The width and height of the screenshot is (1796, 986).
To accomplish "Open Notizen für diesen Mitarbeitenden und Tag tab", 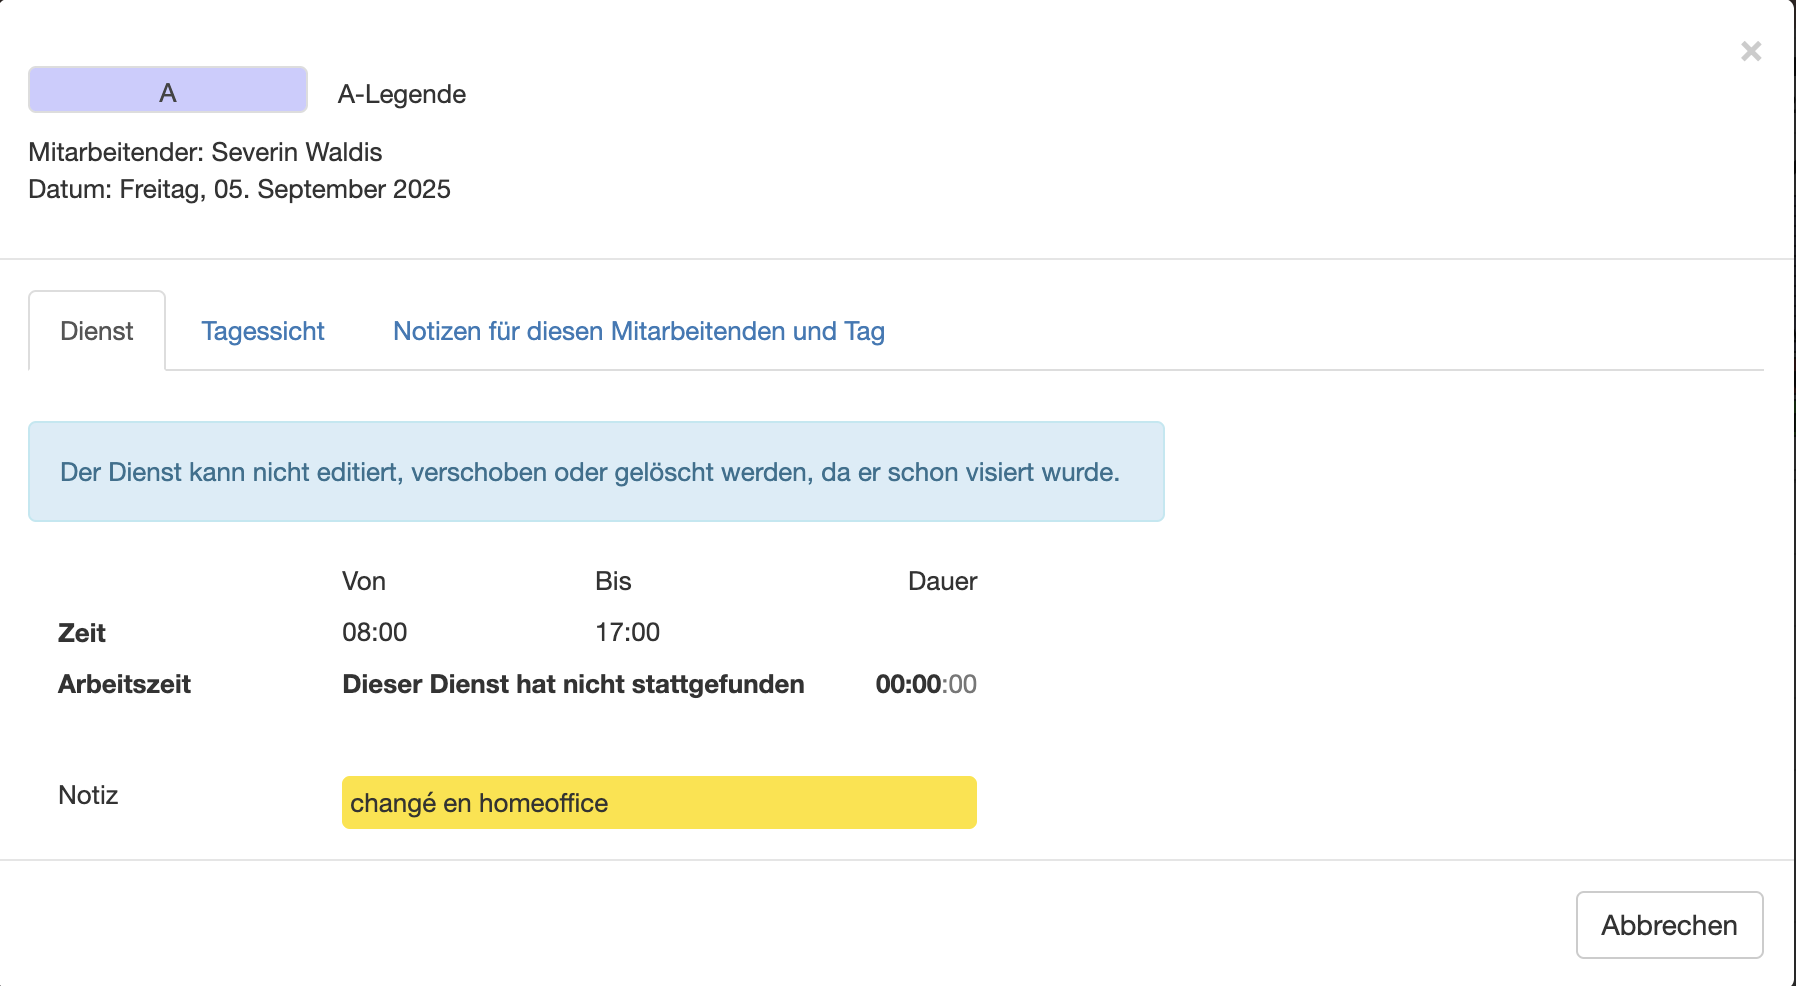I will pyautogui.click(x=639, y=331).
